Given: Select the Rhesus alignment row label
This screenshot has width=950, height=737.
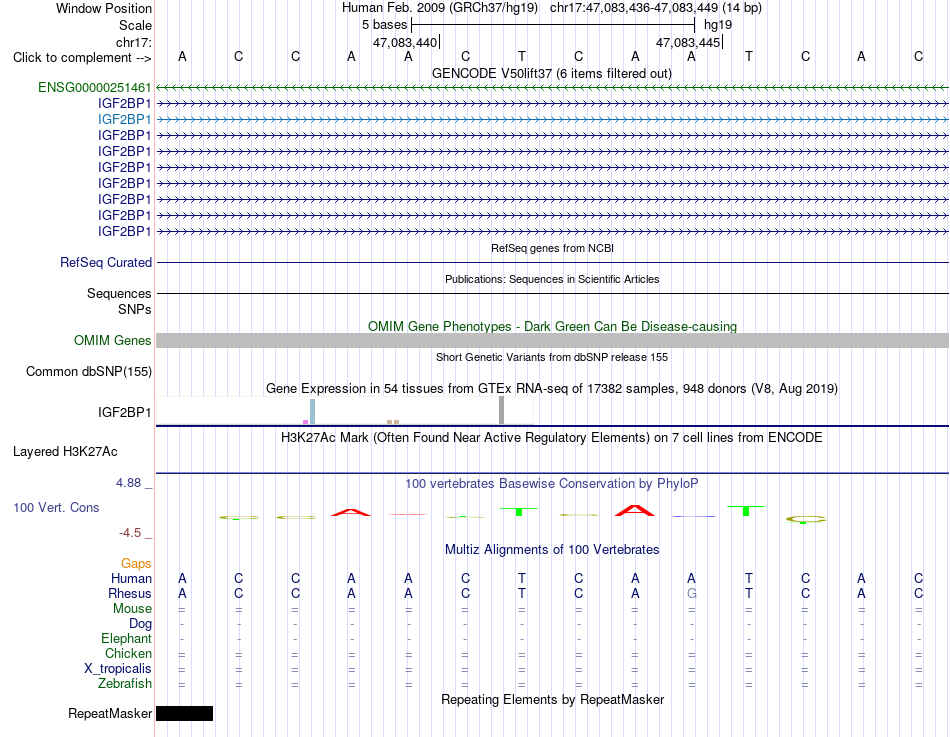Looking at the screenshot, I should tap(130, 594).
